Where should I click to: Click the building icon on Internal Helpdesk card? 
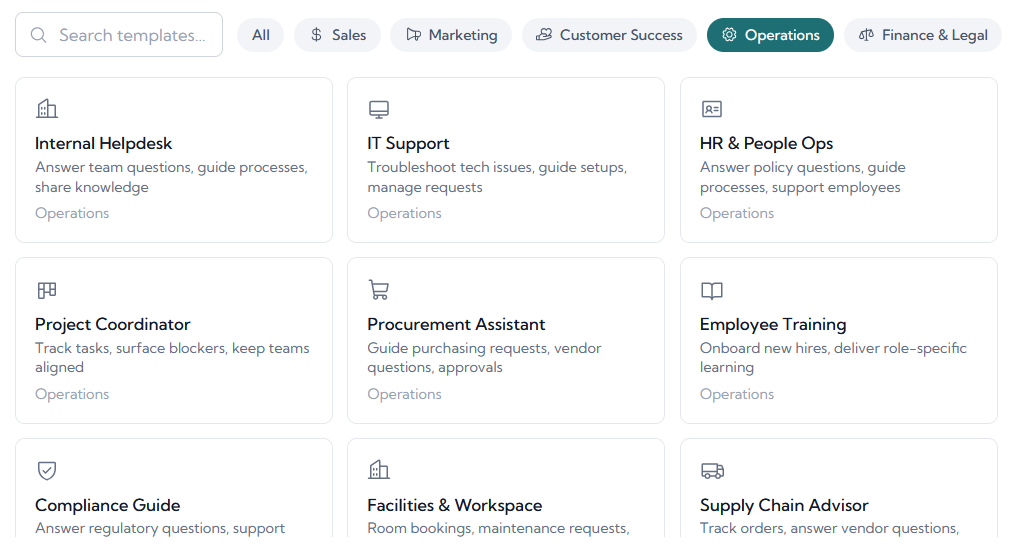click(46, 109)
